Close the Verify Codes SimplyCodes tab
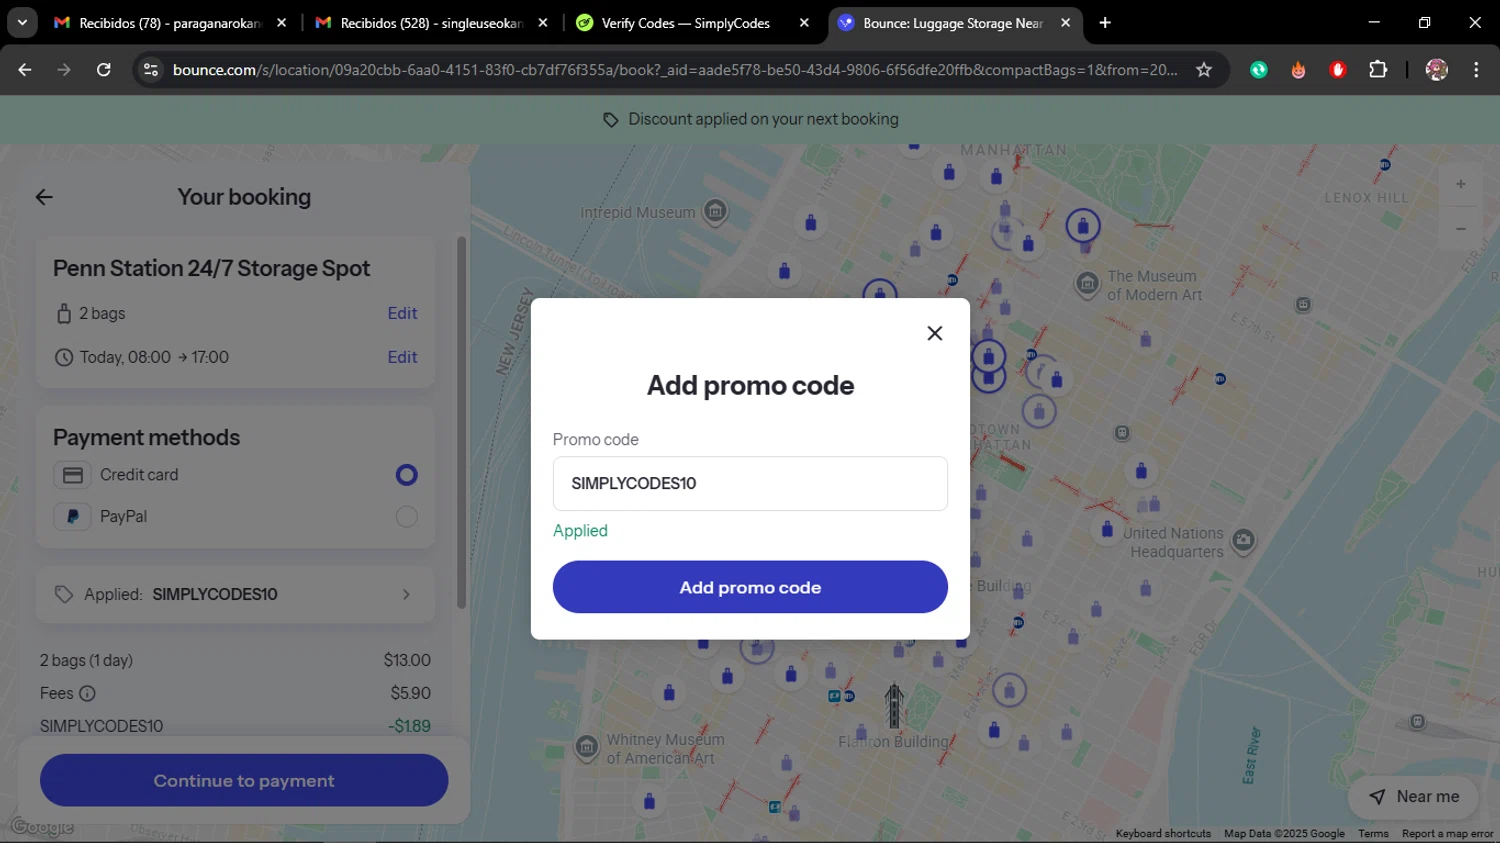The image size is (1500, 843). click(804, 23)
